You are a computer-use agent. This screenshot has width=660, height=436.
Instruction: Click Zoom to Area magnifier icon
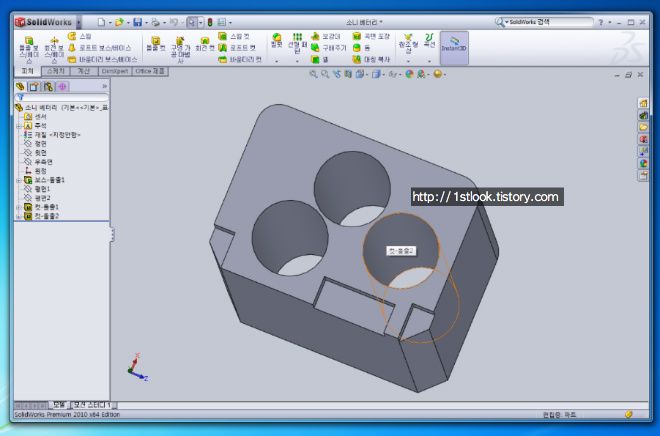tap(325, 74)
